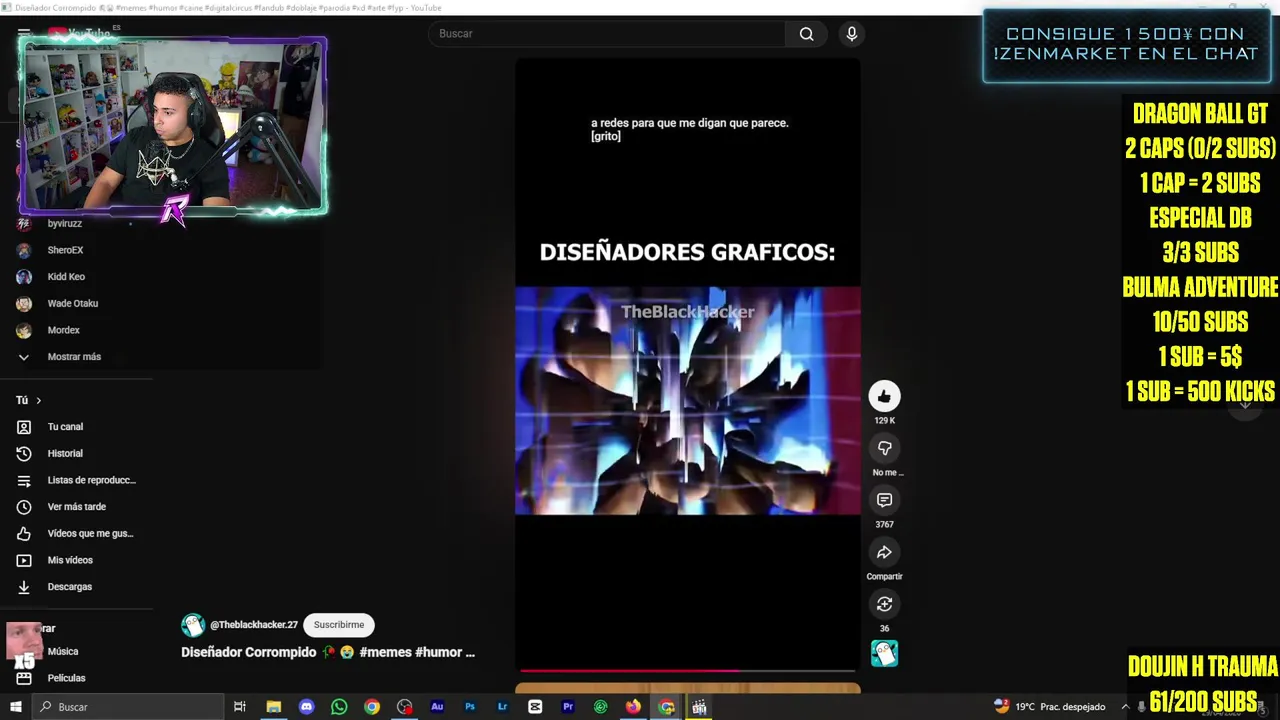Like the short with the thumbs-up button
This screenshot has width=1280, height=720.
(884, 397)
